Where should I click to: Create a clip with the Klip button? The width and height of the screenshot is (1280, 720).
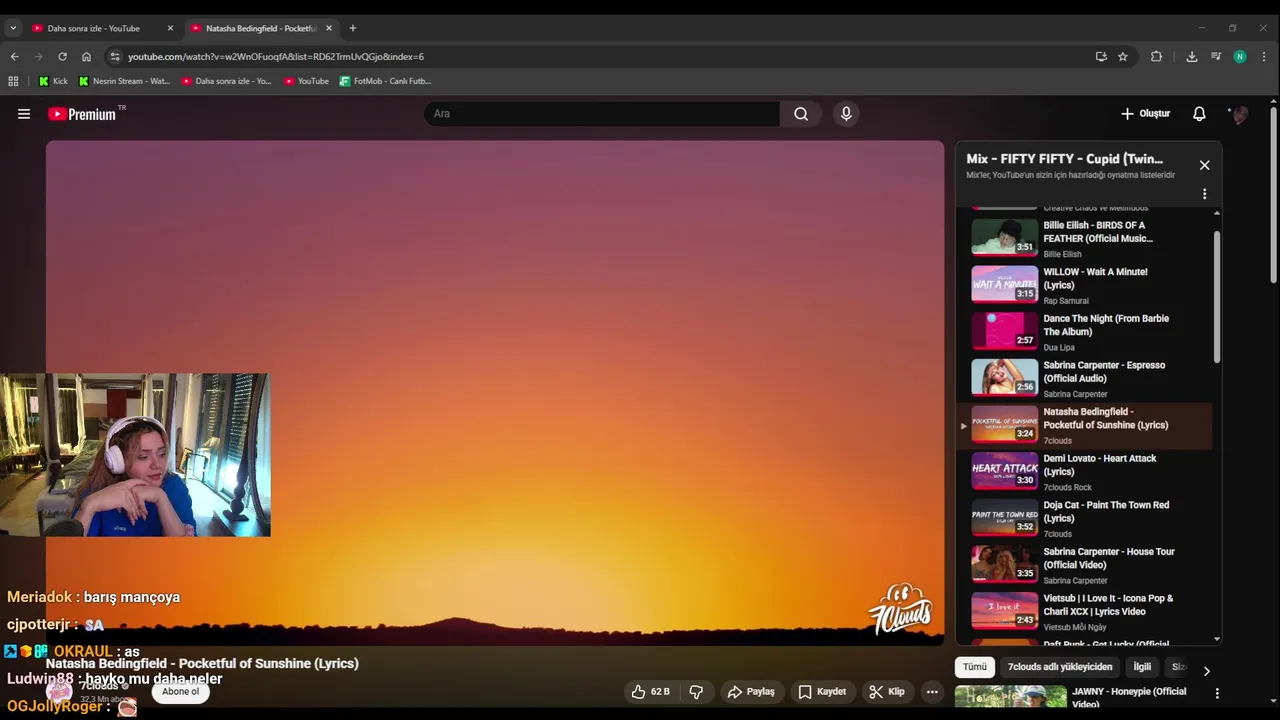[x=887, y=691]
